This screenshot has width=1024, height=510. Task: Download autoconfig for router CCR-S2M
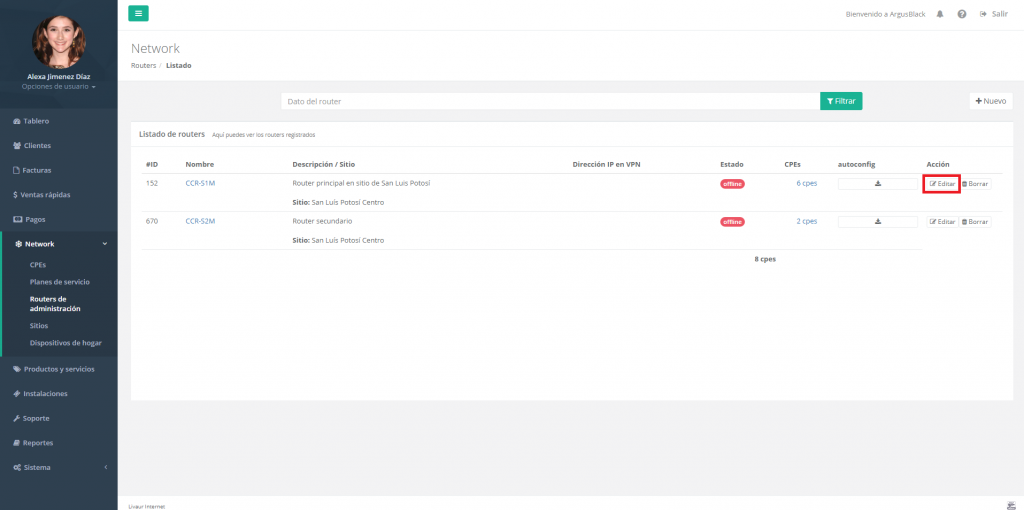point(878,222)
